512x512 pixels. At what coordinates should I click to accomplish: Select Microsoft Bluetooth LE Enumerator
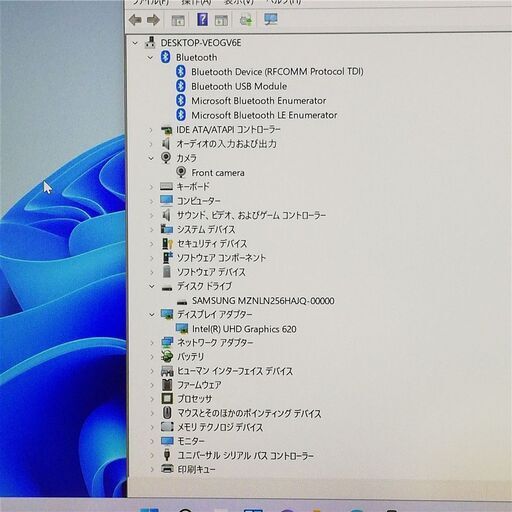pyautogui.click(x=264, y=115)
